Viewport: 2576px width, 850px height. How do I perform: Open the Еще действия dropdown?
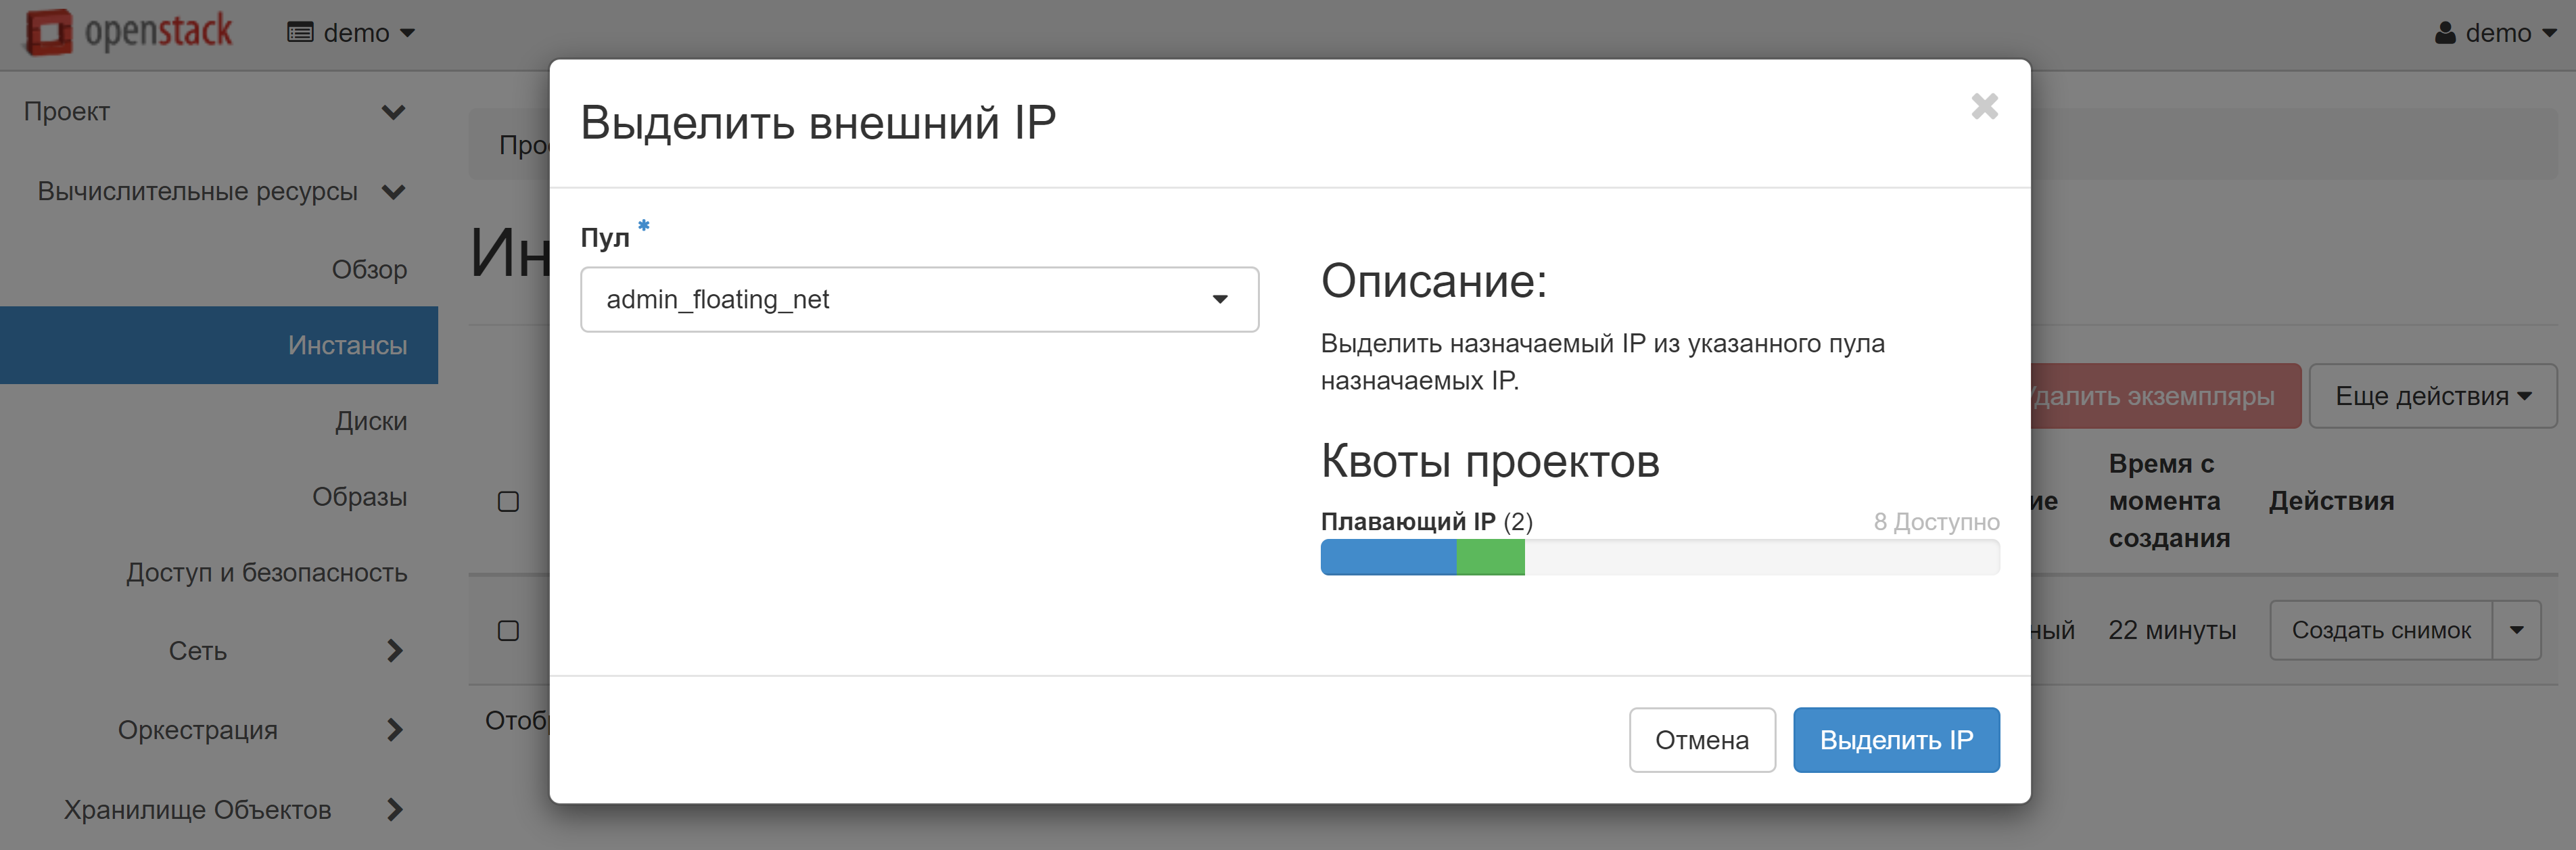pyautogui.click(x=2433, y=396)
